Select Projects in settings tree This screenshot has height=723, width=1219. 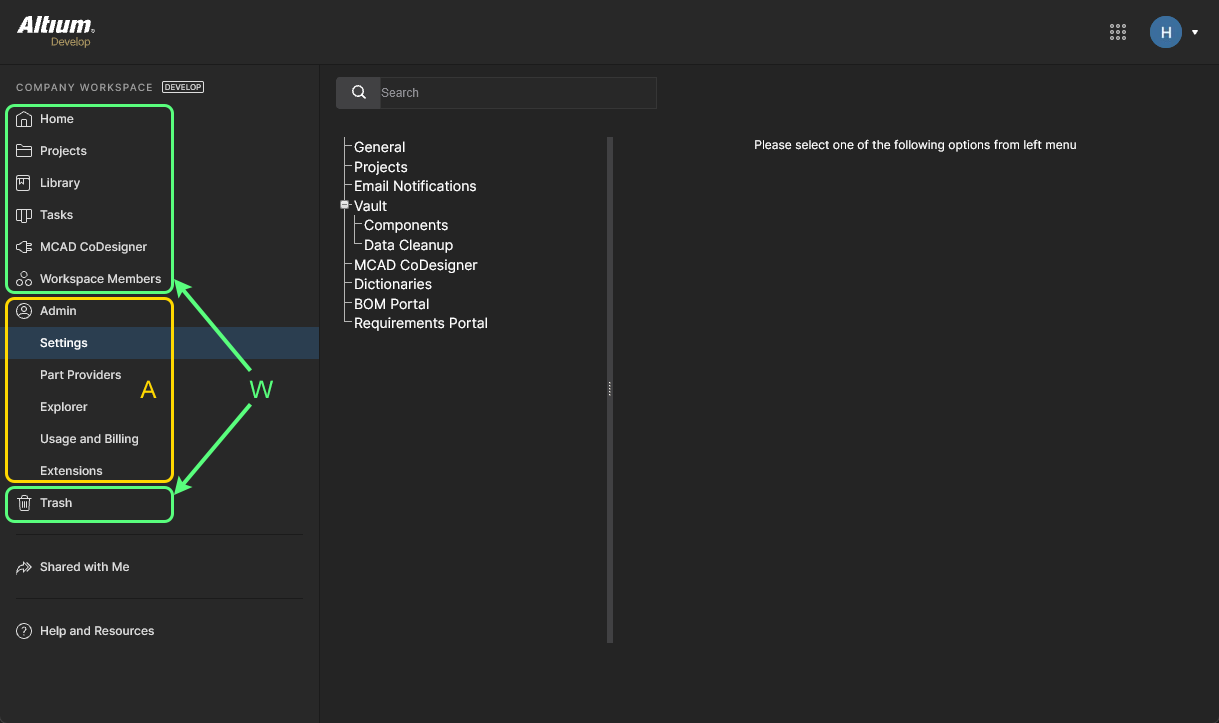381,167
